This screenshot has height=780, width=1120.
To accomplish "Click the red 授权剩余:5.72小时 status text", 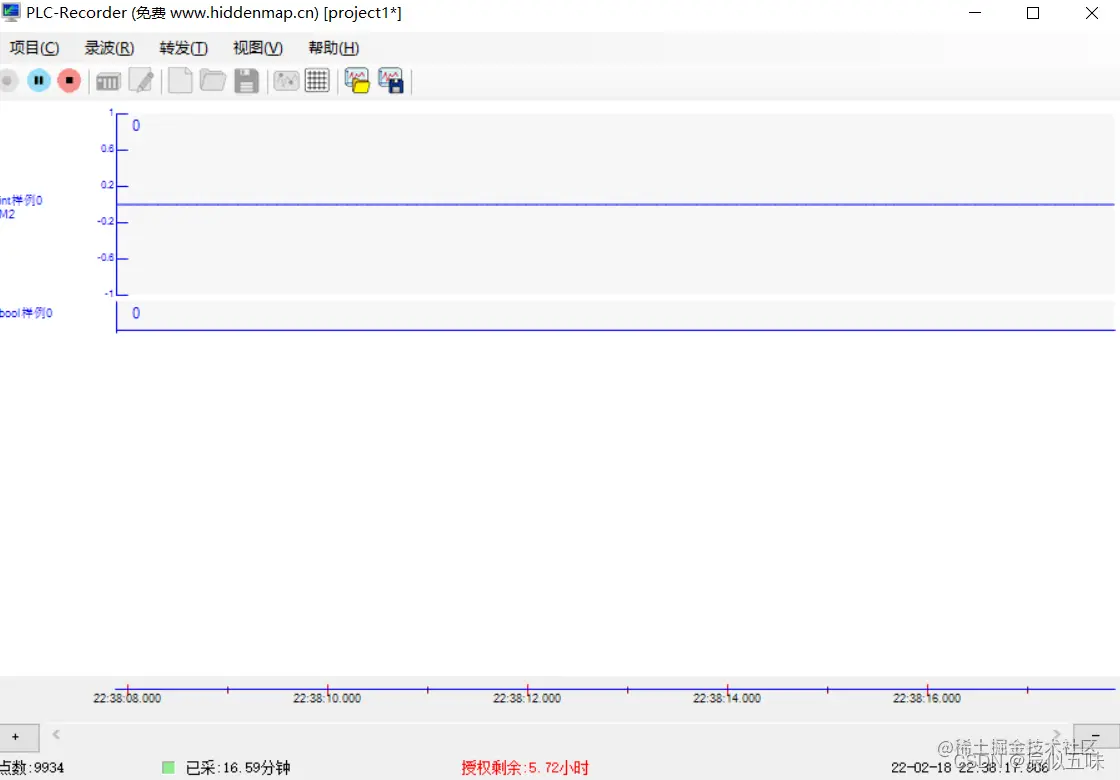I will (525, 768).
